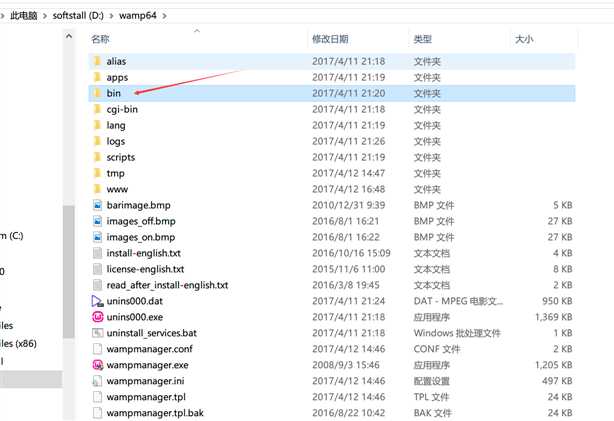Click the images_on.bmp image icon
Screen dimensions: 614x421
tap(98, 237)
